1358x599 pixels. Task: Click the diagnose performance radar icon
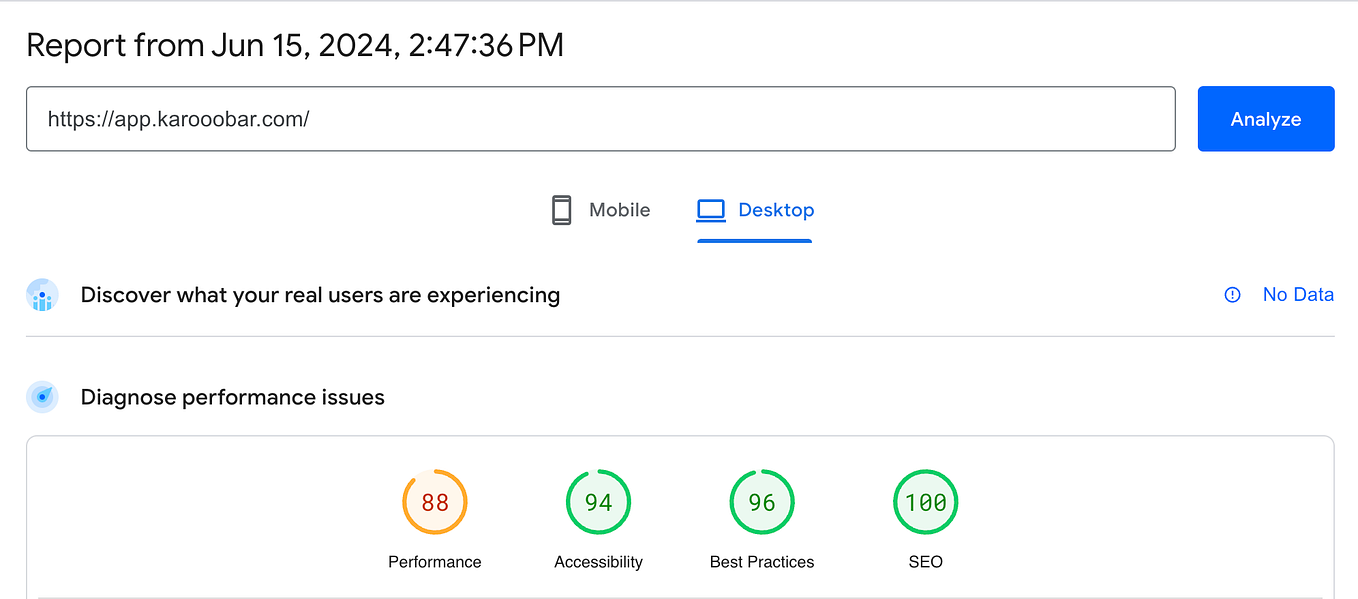[x=42, y=397]
